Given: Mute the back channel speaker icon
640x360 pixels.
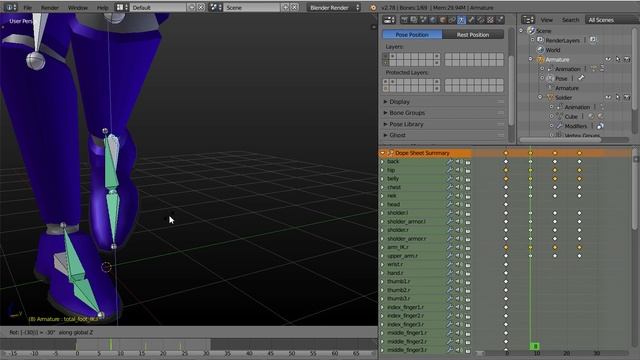Looking at the screenshot, I should pos(458,162).
